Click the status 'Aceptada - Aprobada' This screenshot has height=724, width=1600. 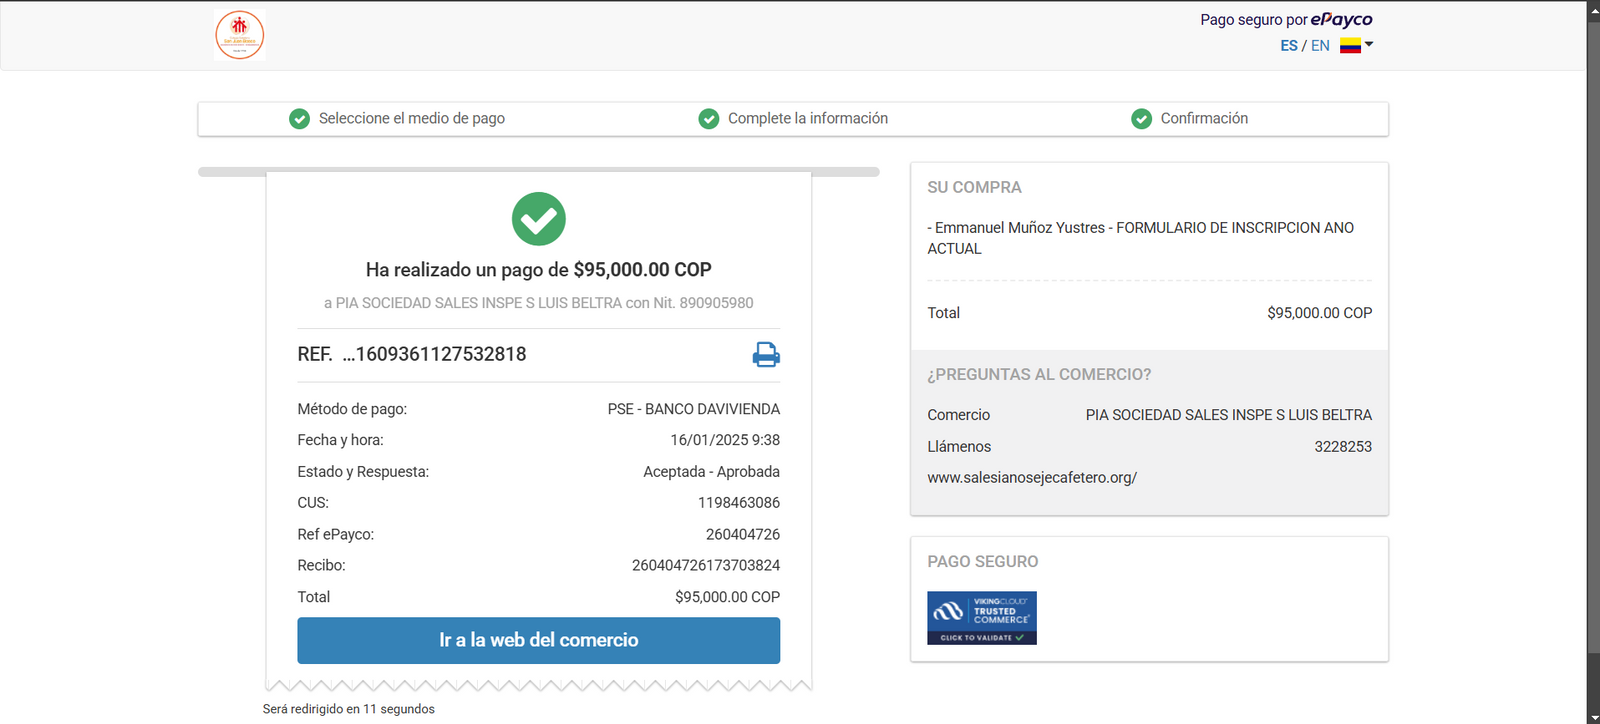(712, 472)
